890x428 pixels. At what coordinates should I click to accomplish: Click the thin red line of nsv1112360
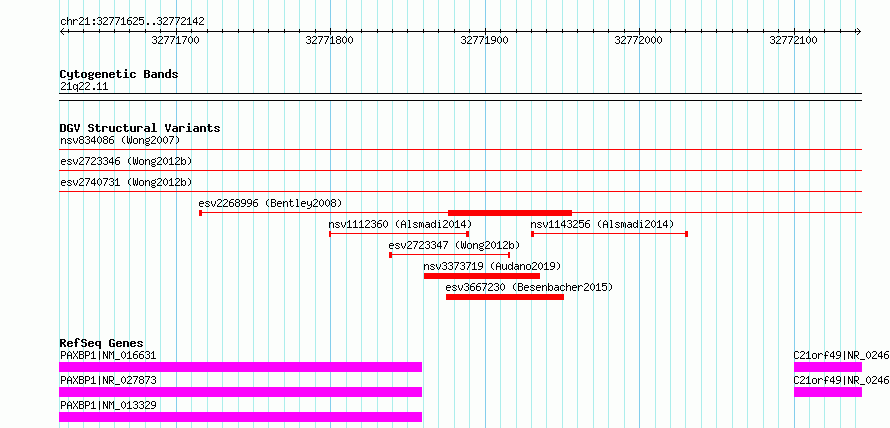(399, 234)
